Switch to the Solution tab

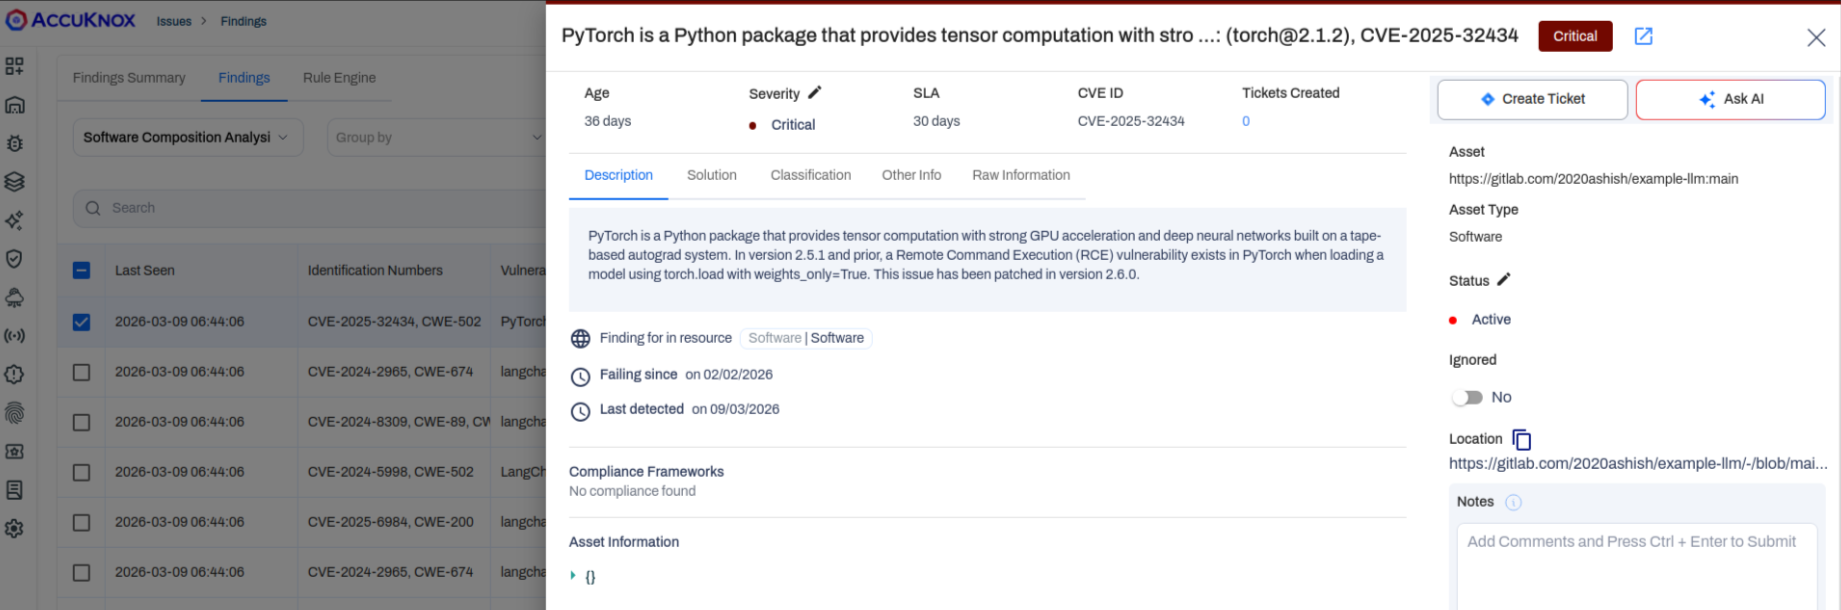pos(711,175)
